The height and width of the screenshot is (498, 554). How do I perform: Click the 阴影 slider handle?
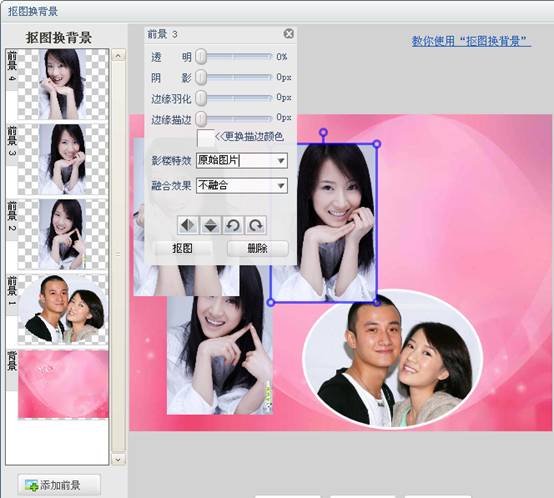pyautogui.click(x=201, y=77)
